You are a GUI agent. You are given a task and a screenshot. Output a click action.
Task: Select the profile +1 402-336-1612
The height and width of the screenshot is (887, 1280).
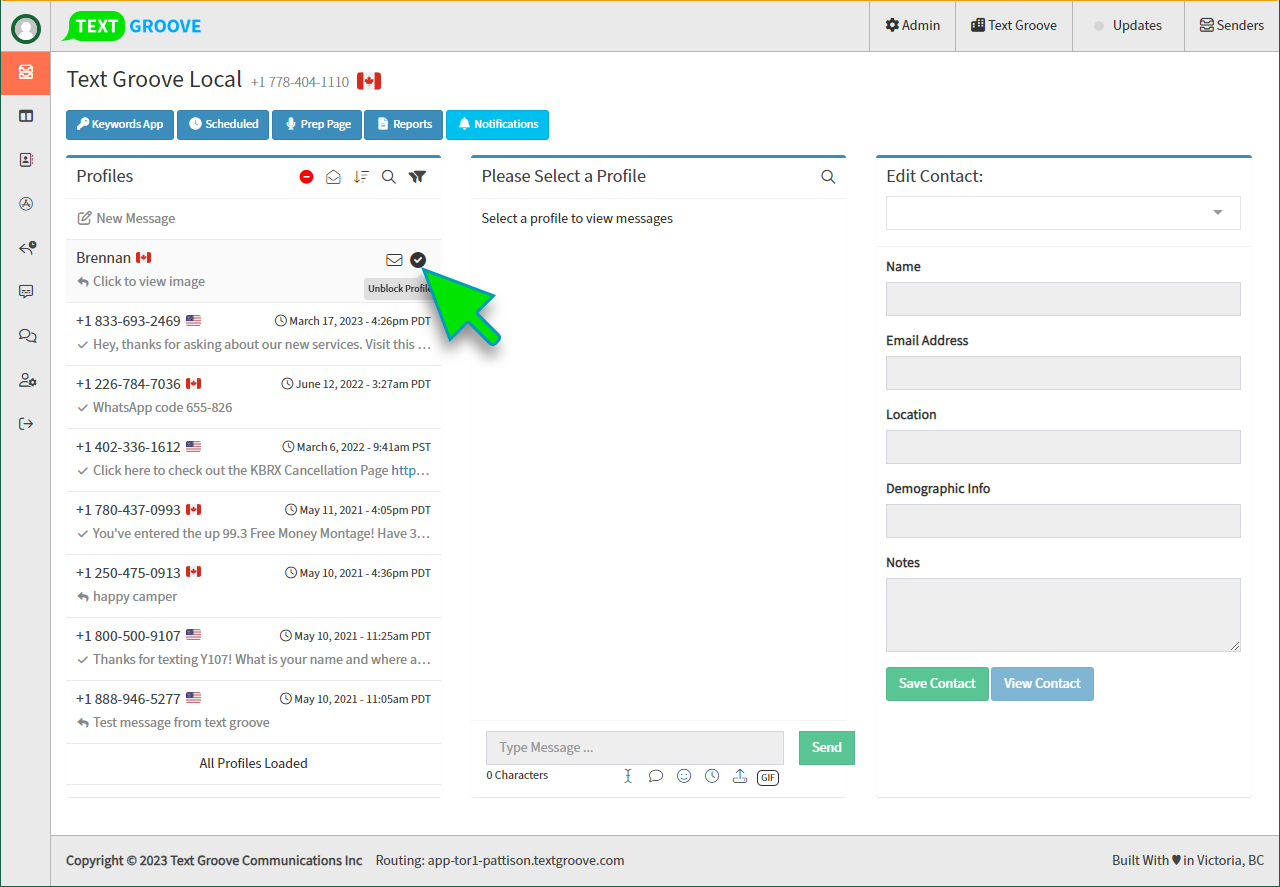click(x=253, y=460)
